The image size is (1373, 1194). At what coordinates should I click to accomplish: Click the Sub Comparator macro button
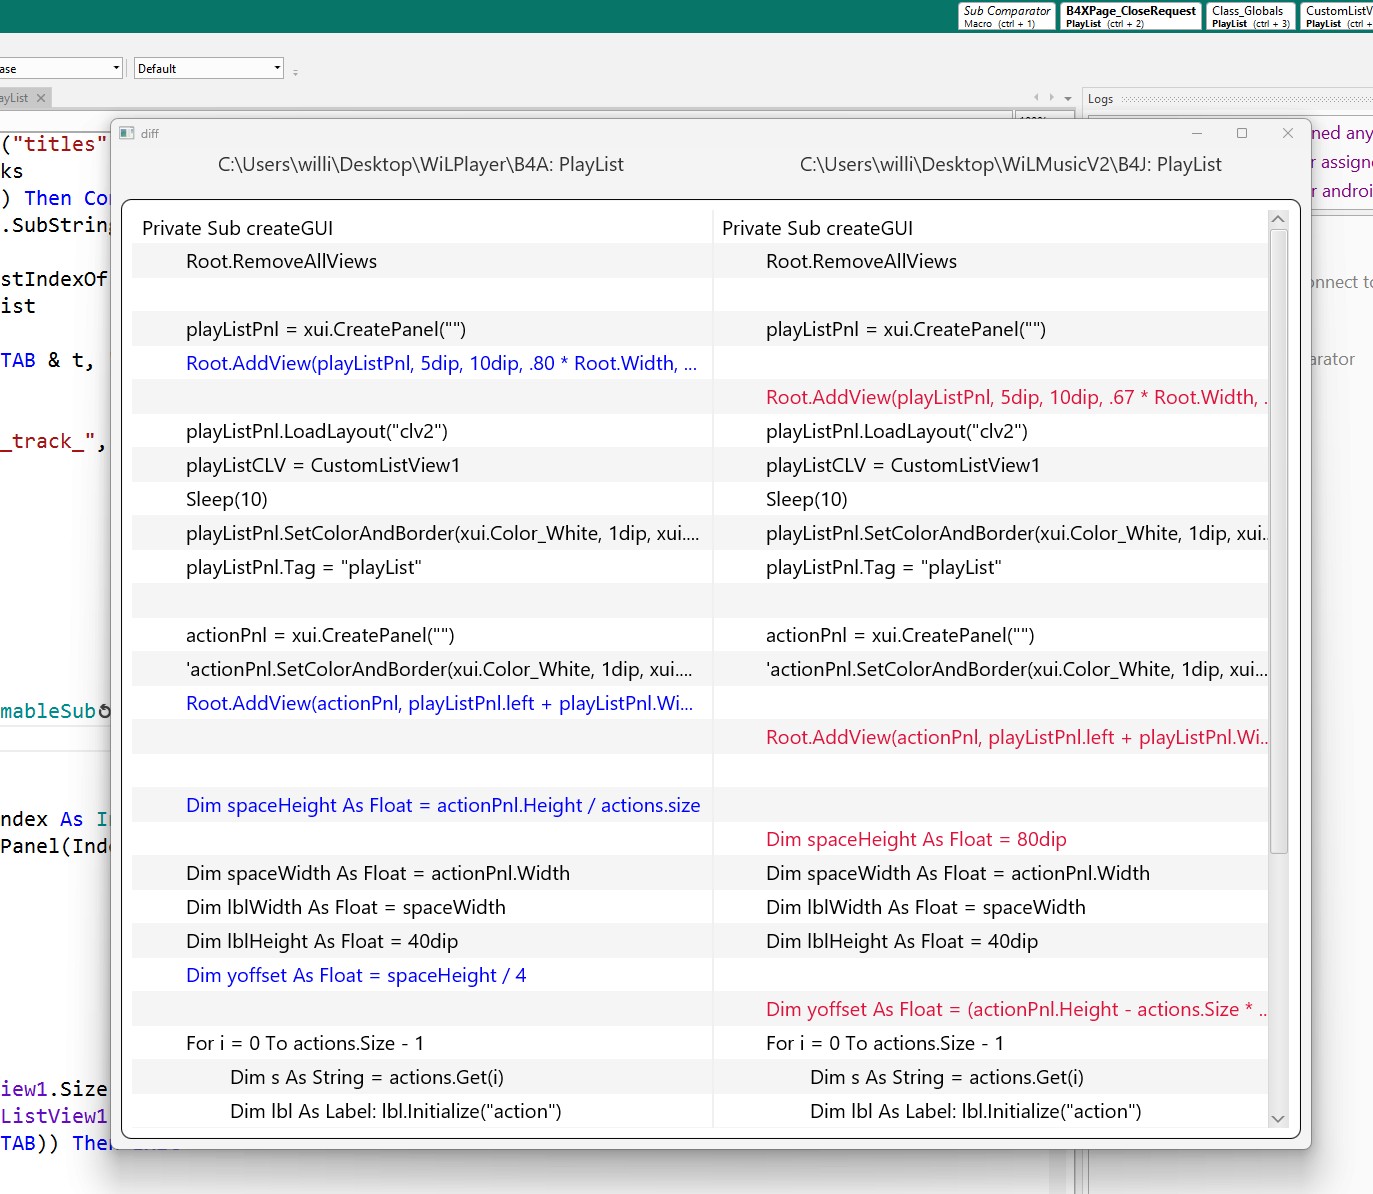pos(1006,16)
